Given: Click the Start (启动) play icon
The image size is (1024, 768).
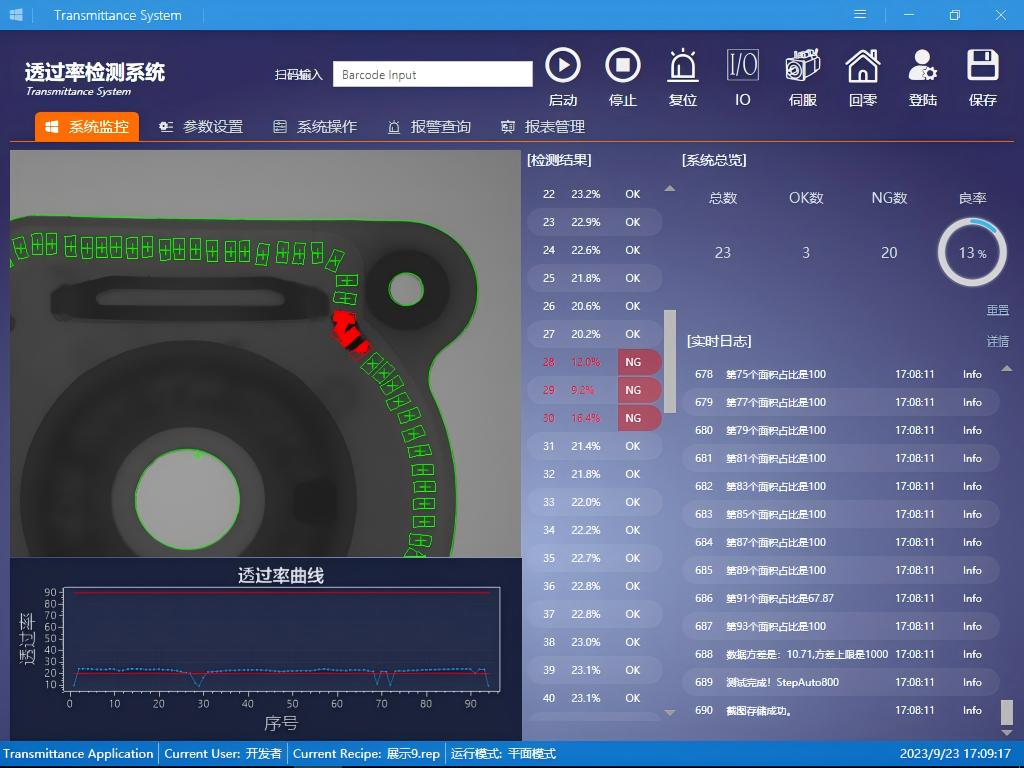Looking at the screenshot, I should (x=563, y=66).
